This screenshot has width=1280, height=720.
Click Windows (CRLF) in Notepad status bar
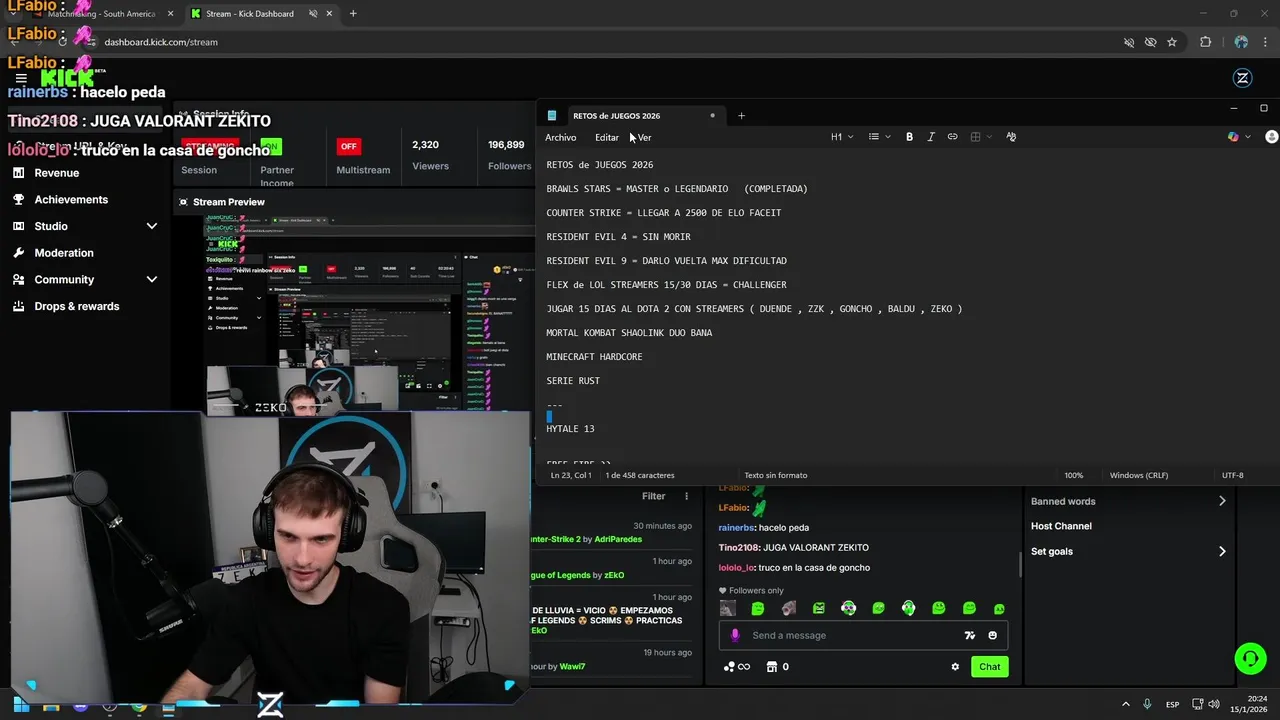[1139, 475]
